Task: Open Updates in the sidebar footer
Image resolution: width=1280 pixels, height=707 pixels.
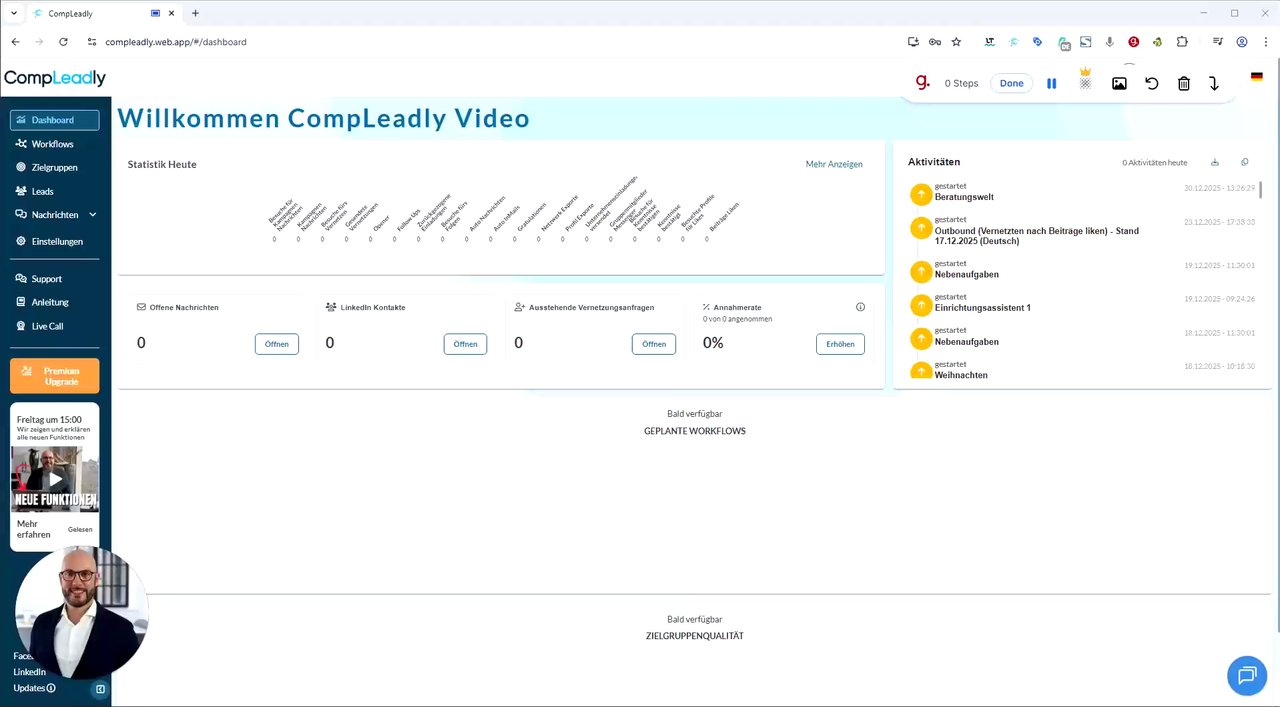Action: [x=34, y=688]
